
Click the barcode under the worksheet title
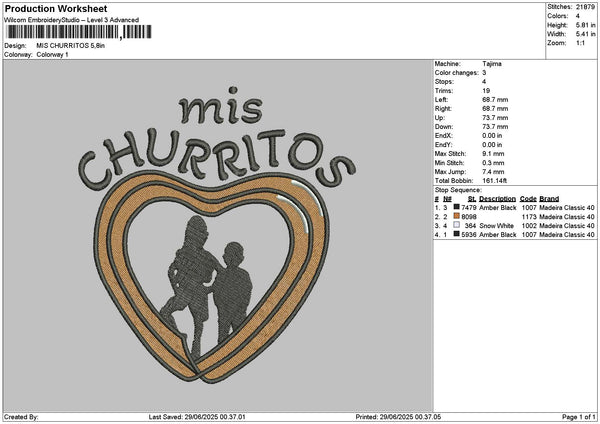(79, 32)
